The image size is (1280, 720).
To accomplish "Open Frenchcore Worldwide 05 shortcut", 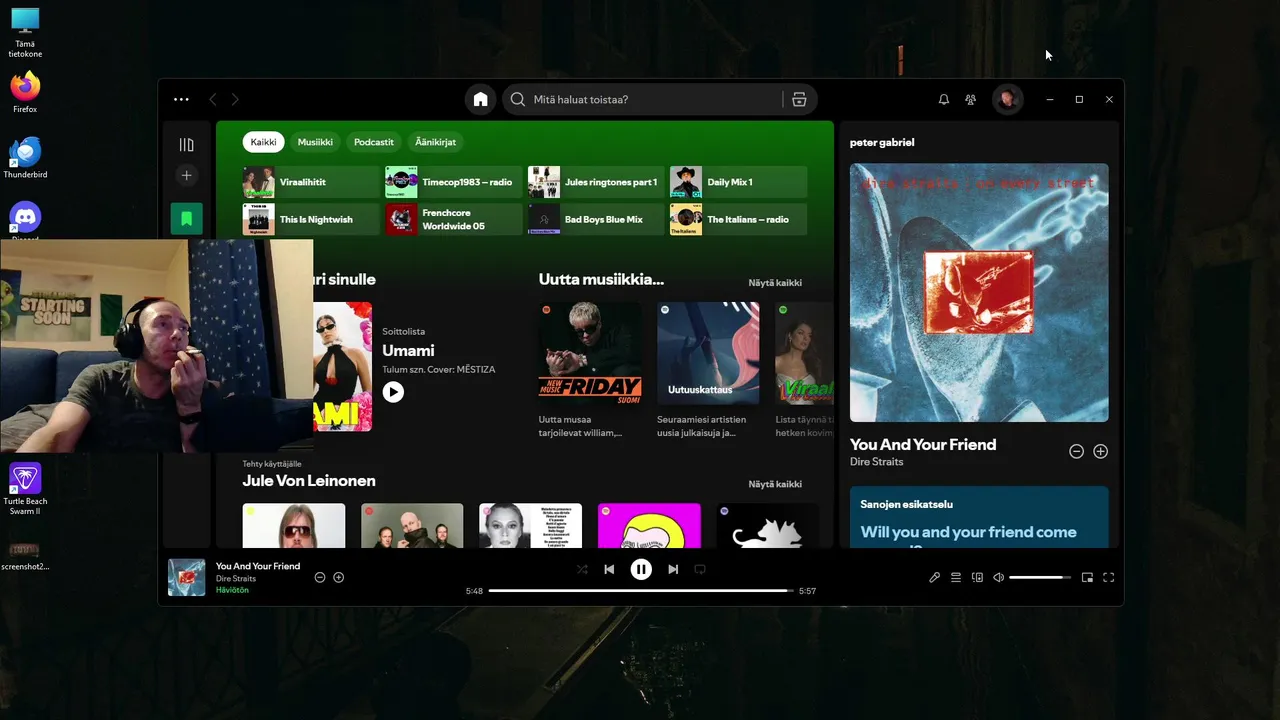I will pyautogui.click(x=453, y=219).
